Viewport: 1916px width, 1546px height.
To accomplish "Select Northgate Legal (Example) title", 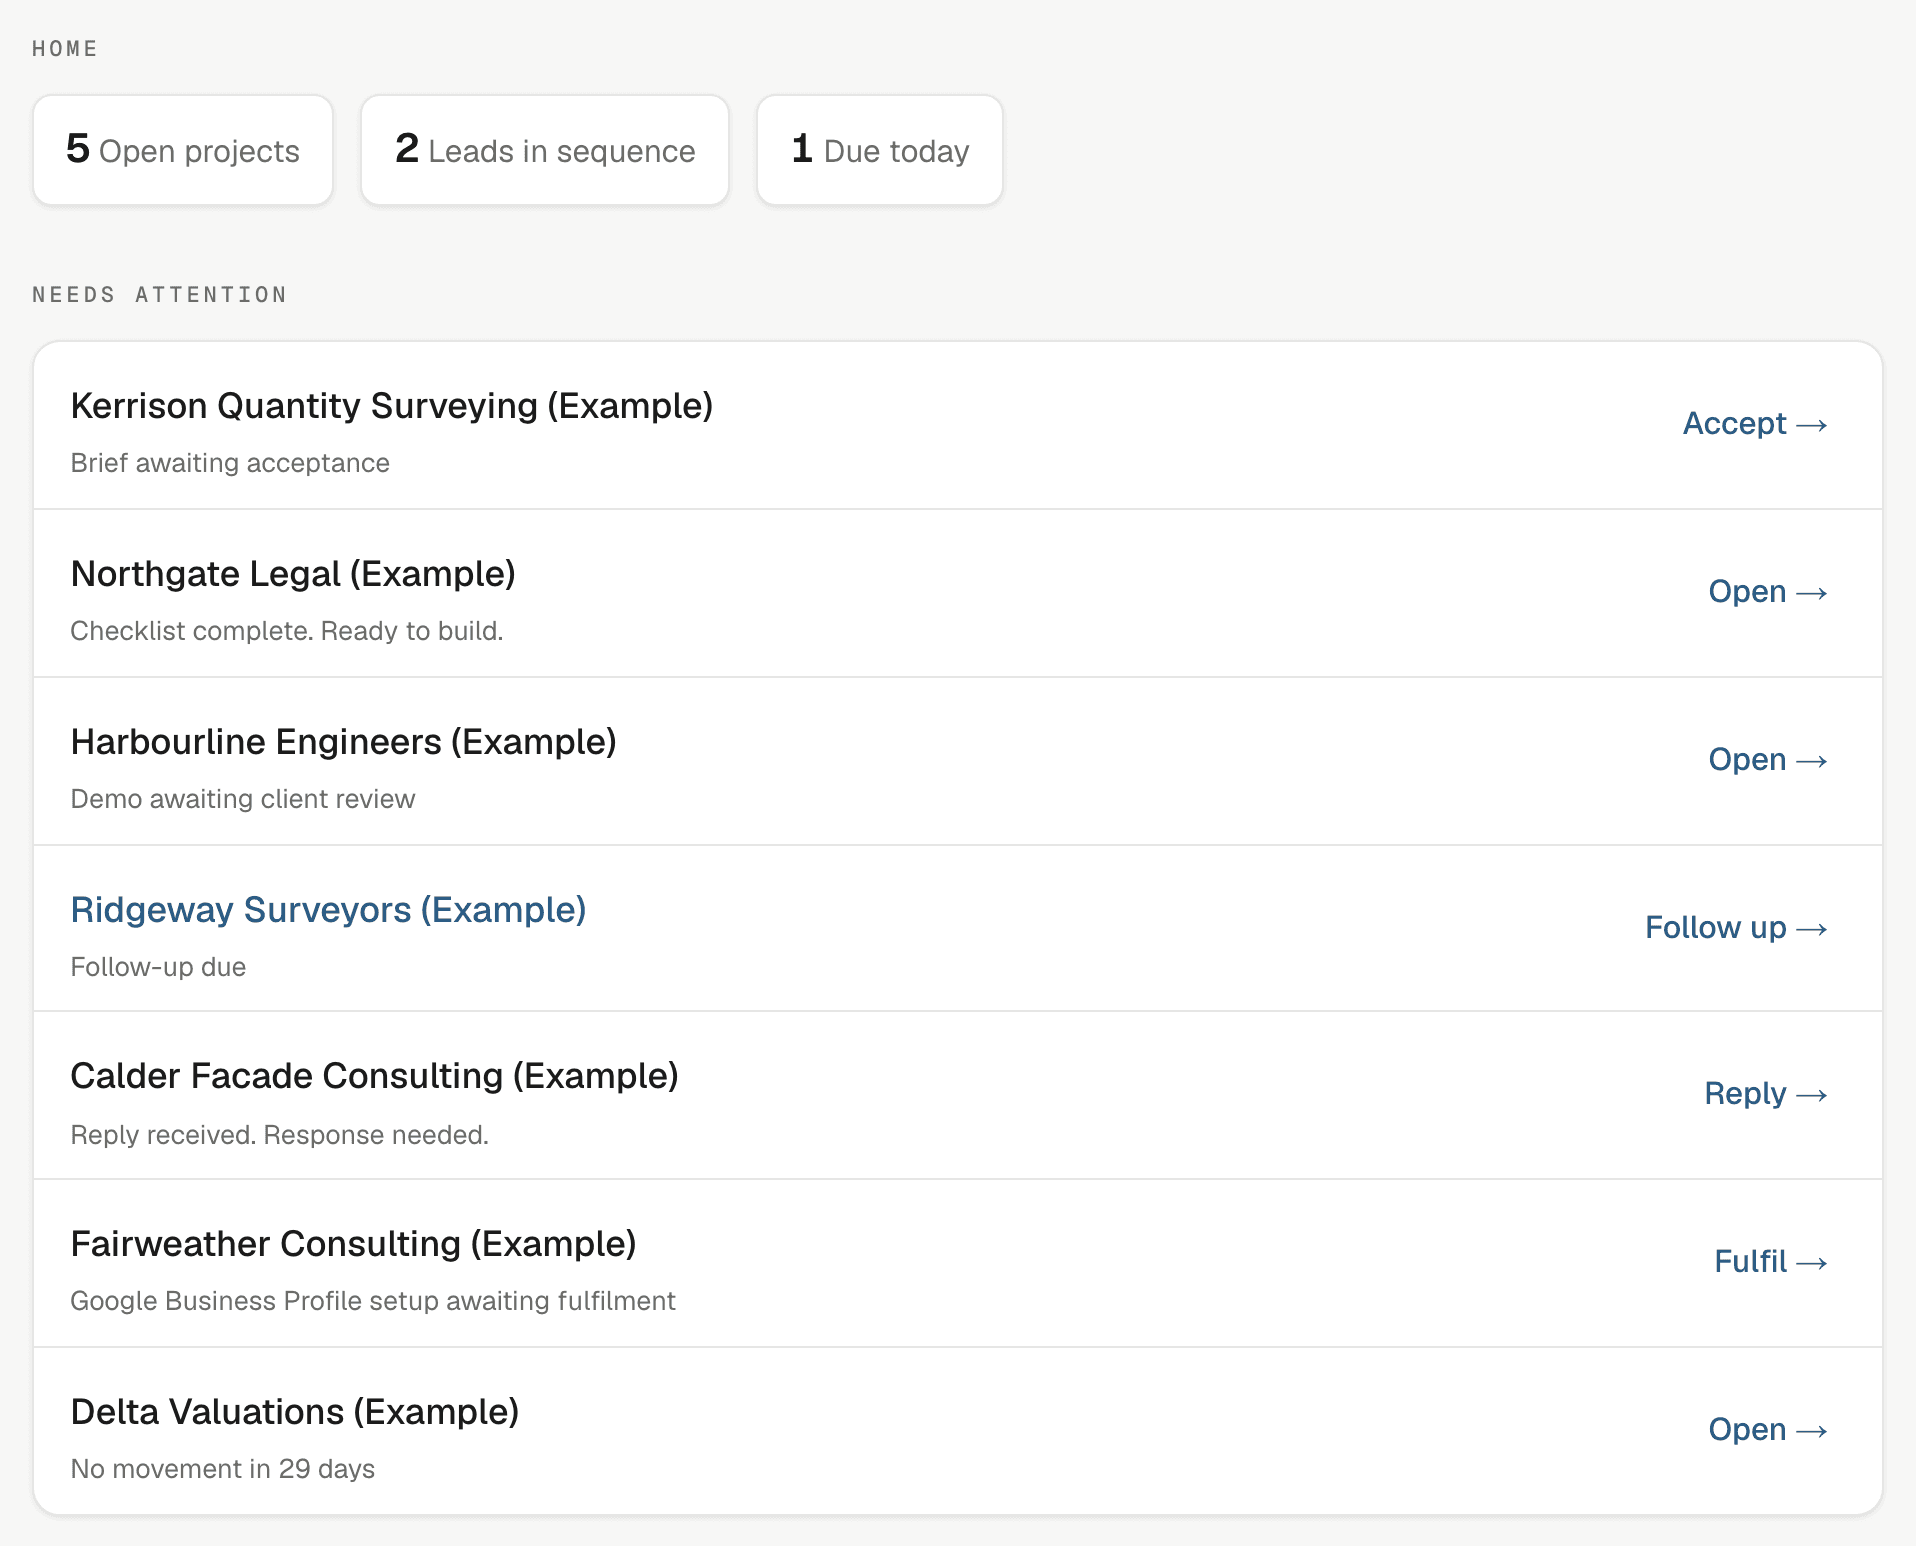I will tap(293, 574).
